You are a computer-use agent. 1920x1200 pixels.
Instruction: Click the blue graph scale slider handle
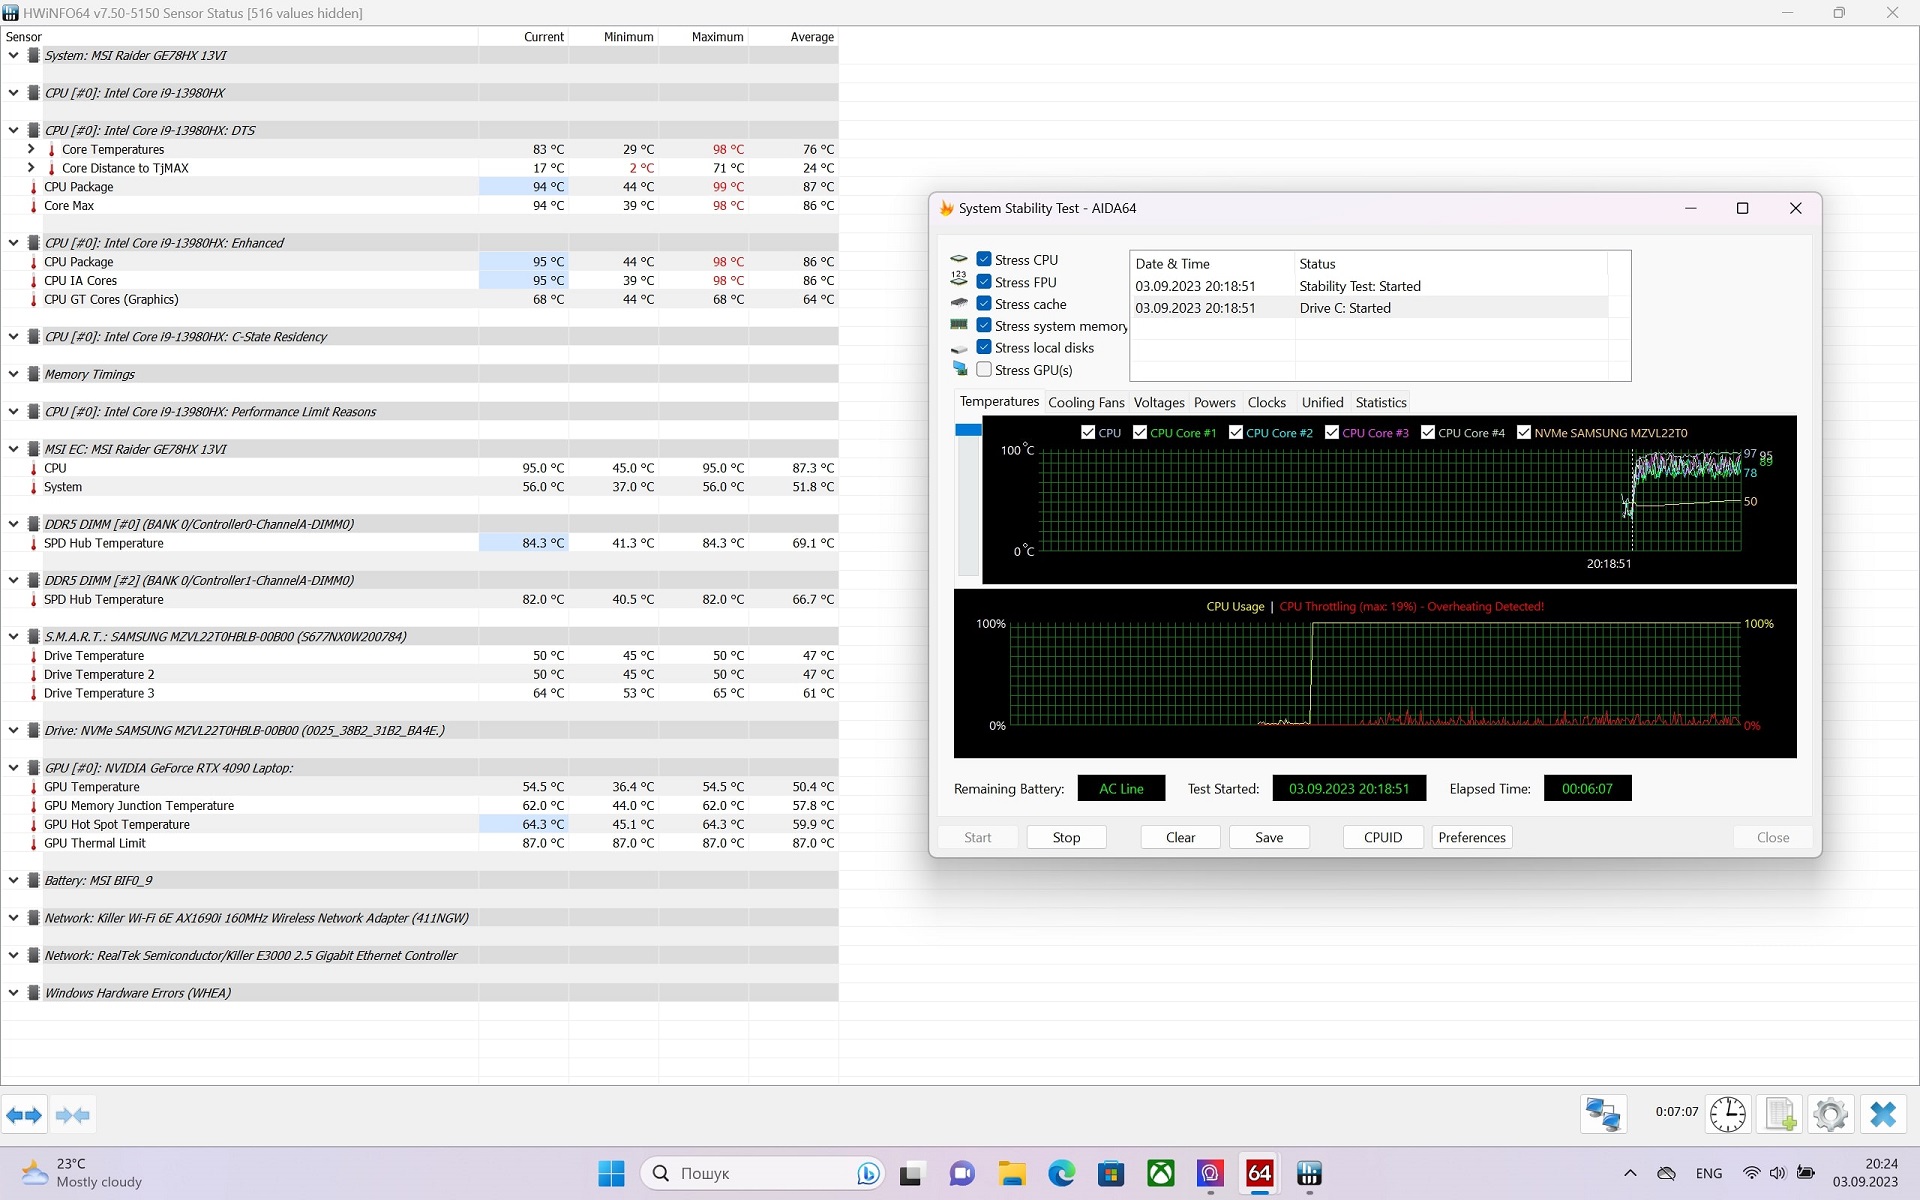[x=968, y=430]
